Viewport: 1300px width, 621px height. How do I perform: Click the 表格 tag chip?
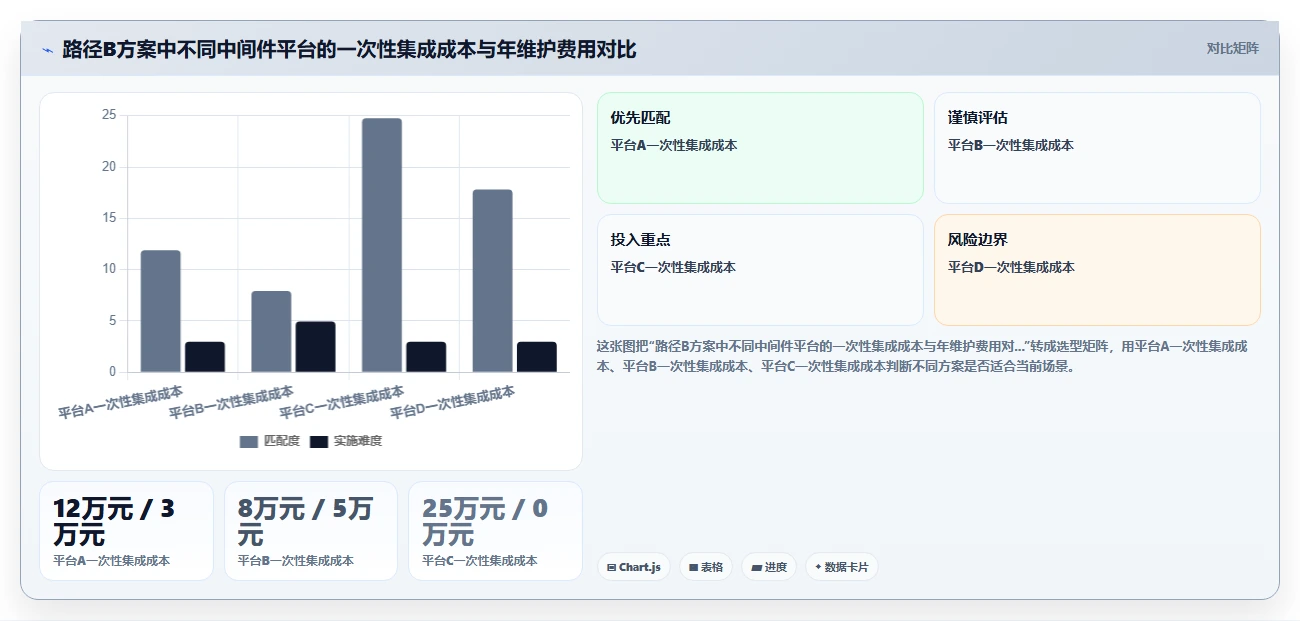tap(706, 567)
